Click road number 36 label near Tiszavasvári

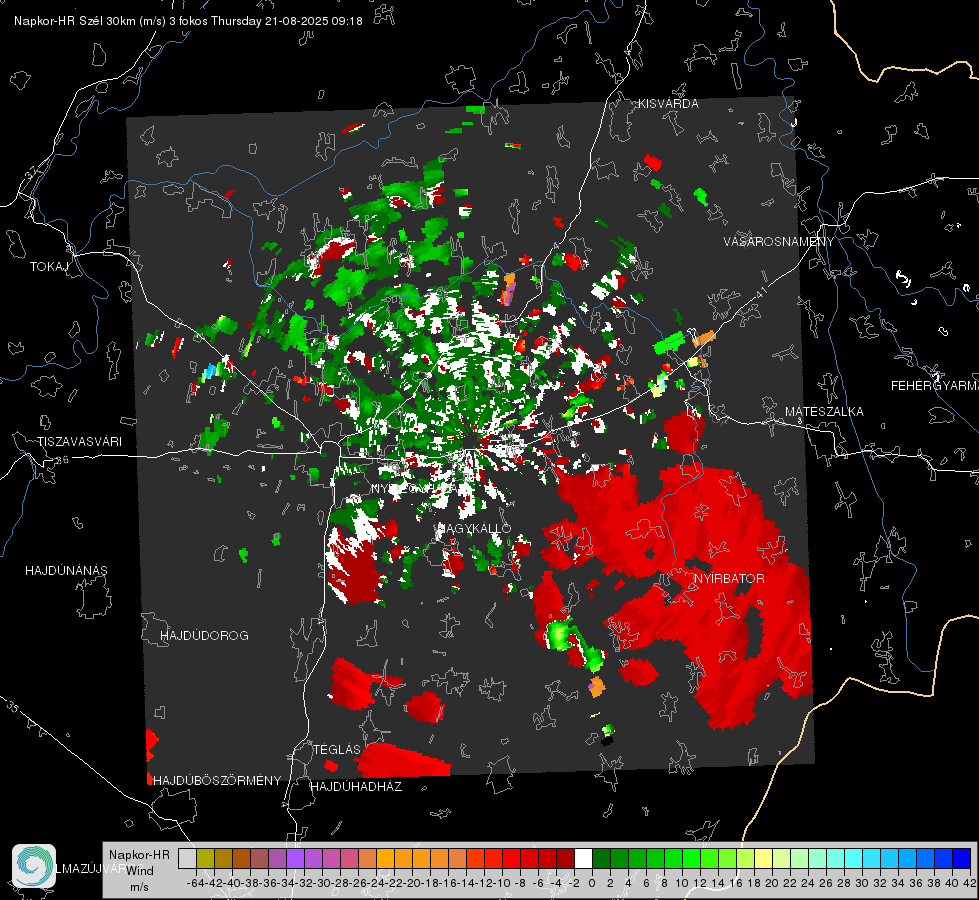point(62,460)
